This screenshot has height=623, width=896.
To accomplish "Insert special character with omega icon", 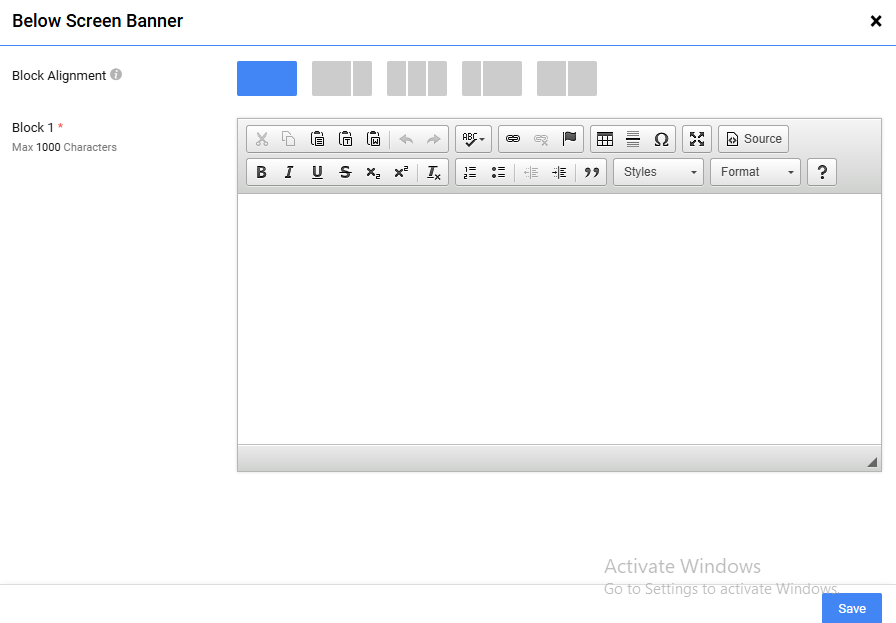I will [661, 139].
